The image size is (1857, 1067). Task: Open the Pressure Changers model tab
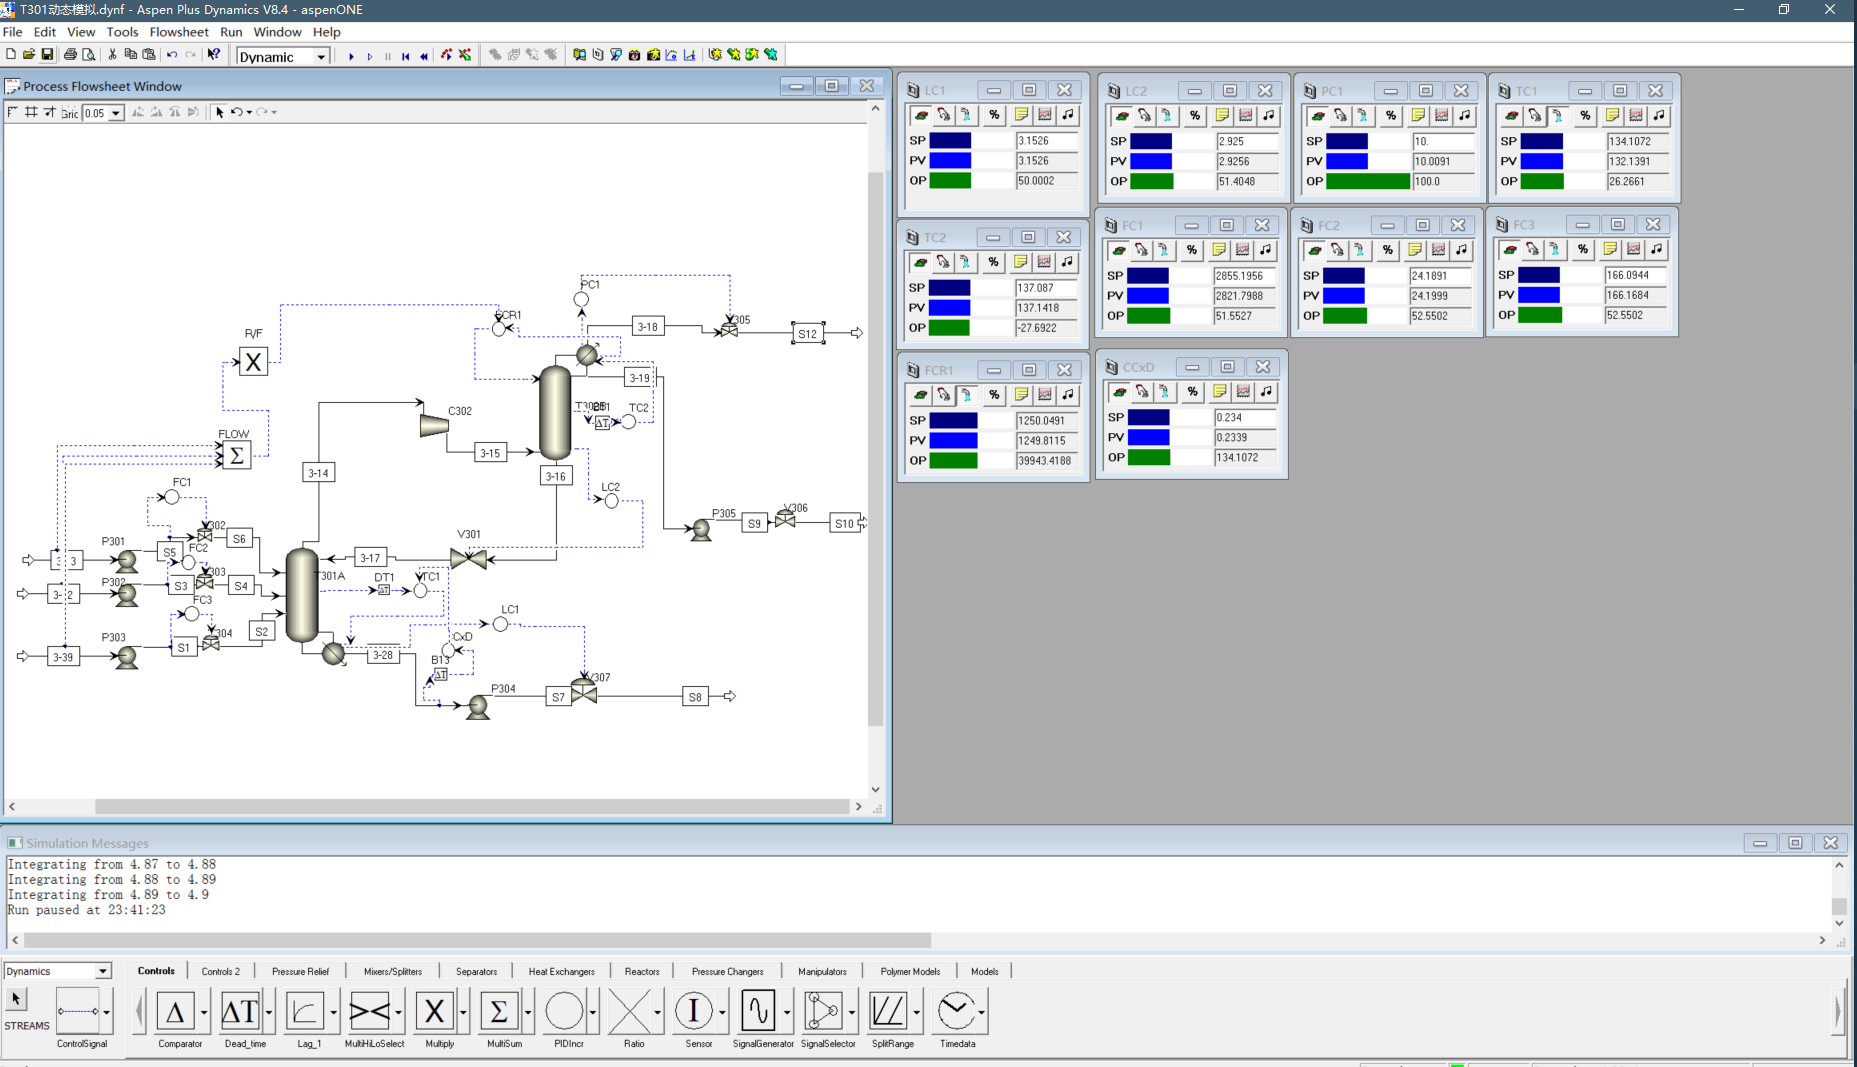(727, 971)
